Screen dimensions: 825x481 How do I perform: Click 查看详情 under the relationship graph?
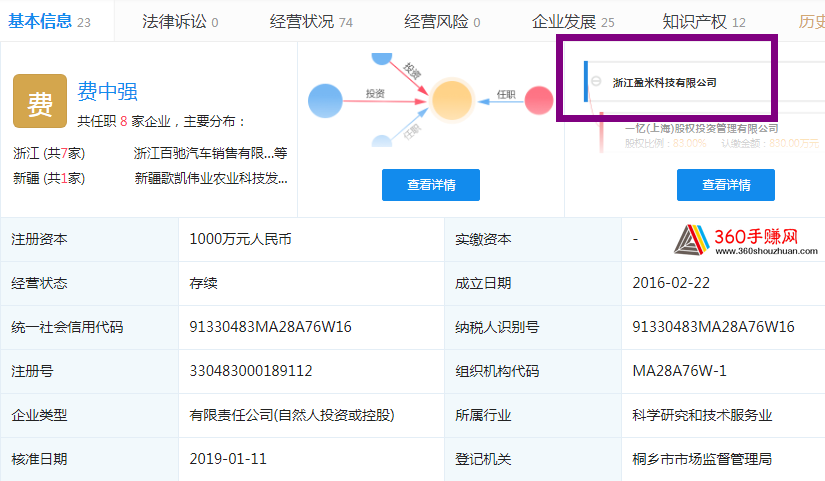431,185
